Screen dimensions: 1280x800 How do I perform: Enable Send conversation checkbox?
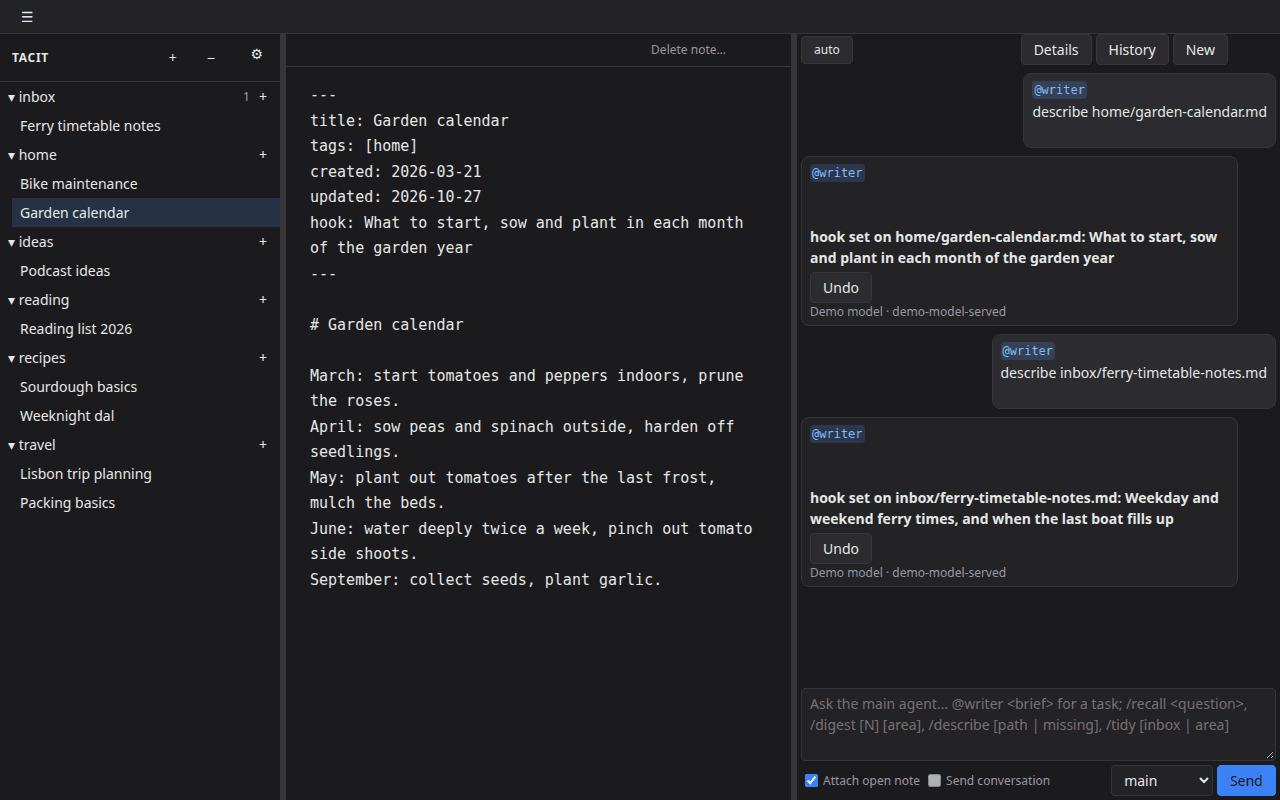point(934,781)
